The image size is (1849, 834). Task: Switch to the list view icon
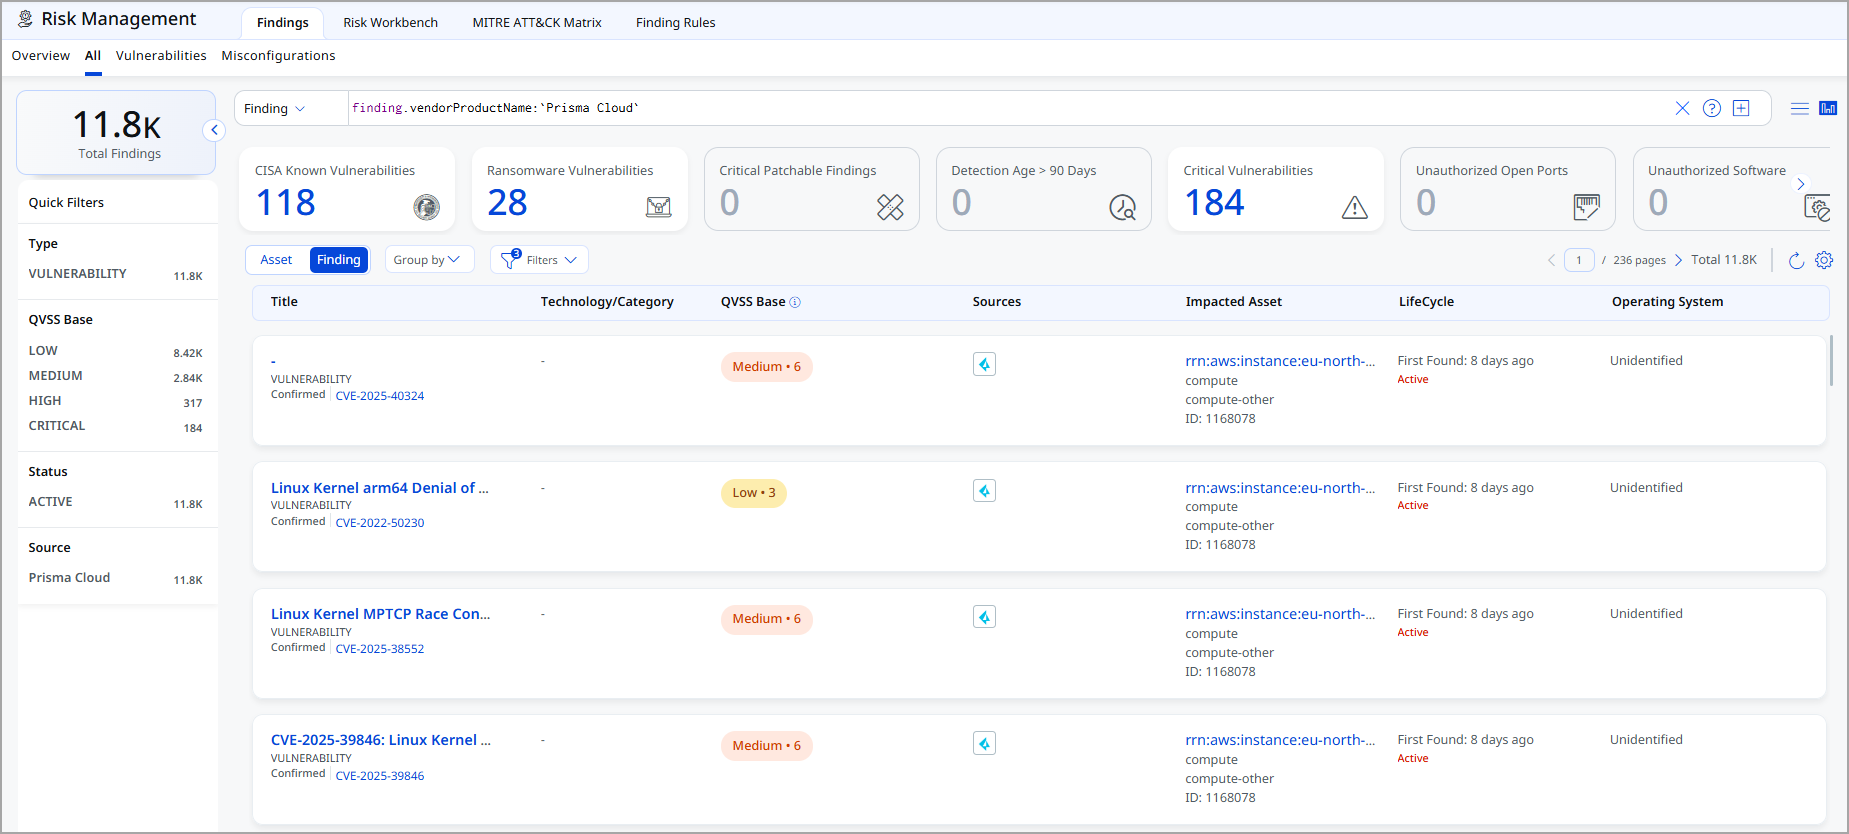[x=1799, y=108]
